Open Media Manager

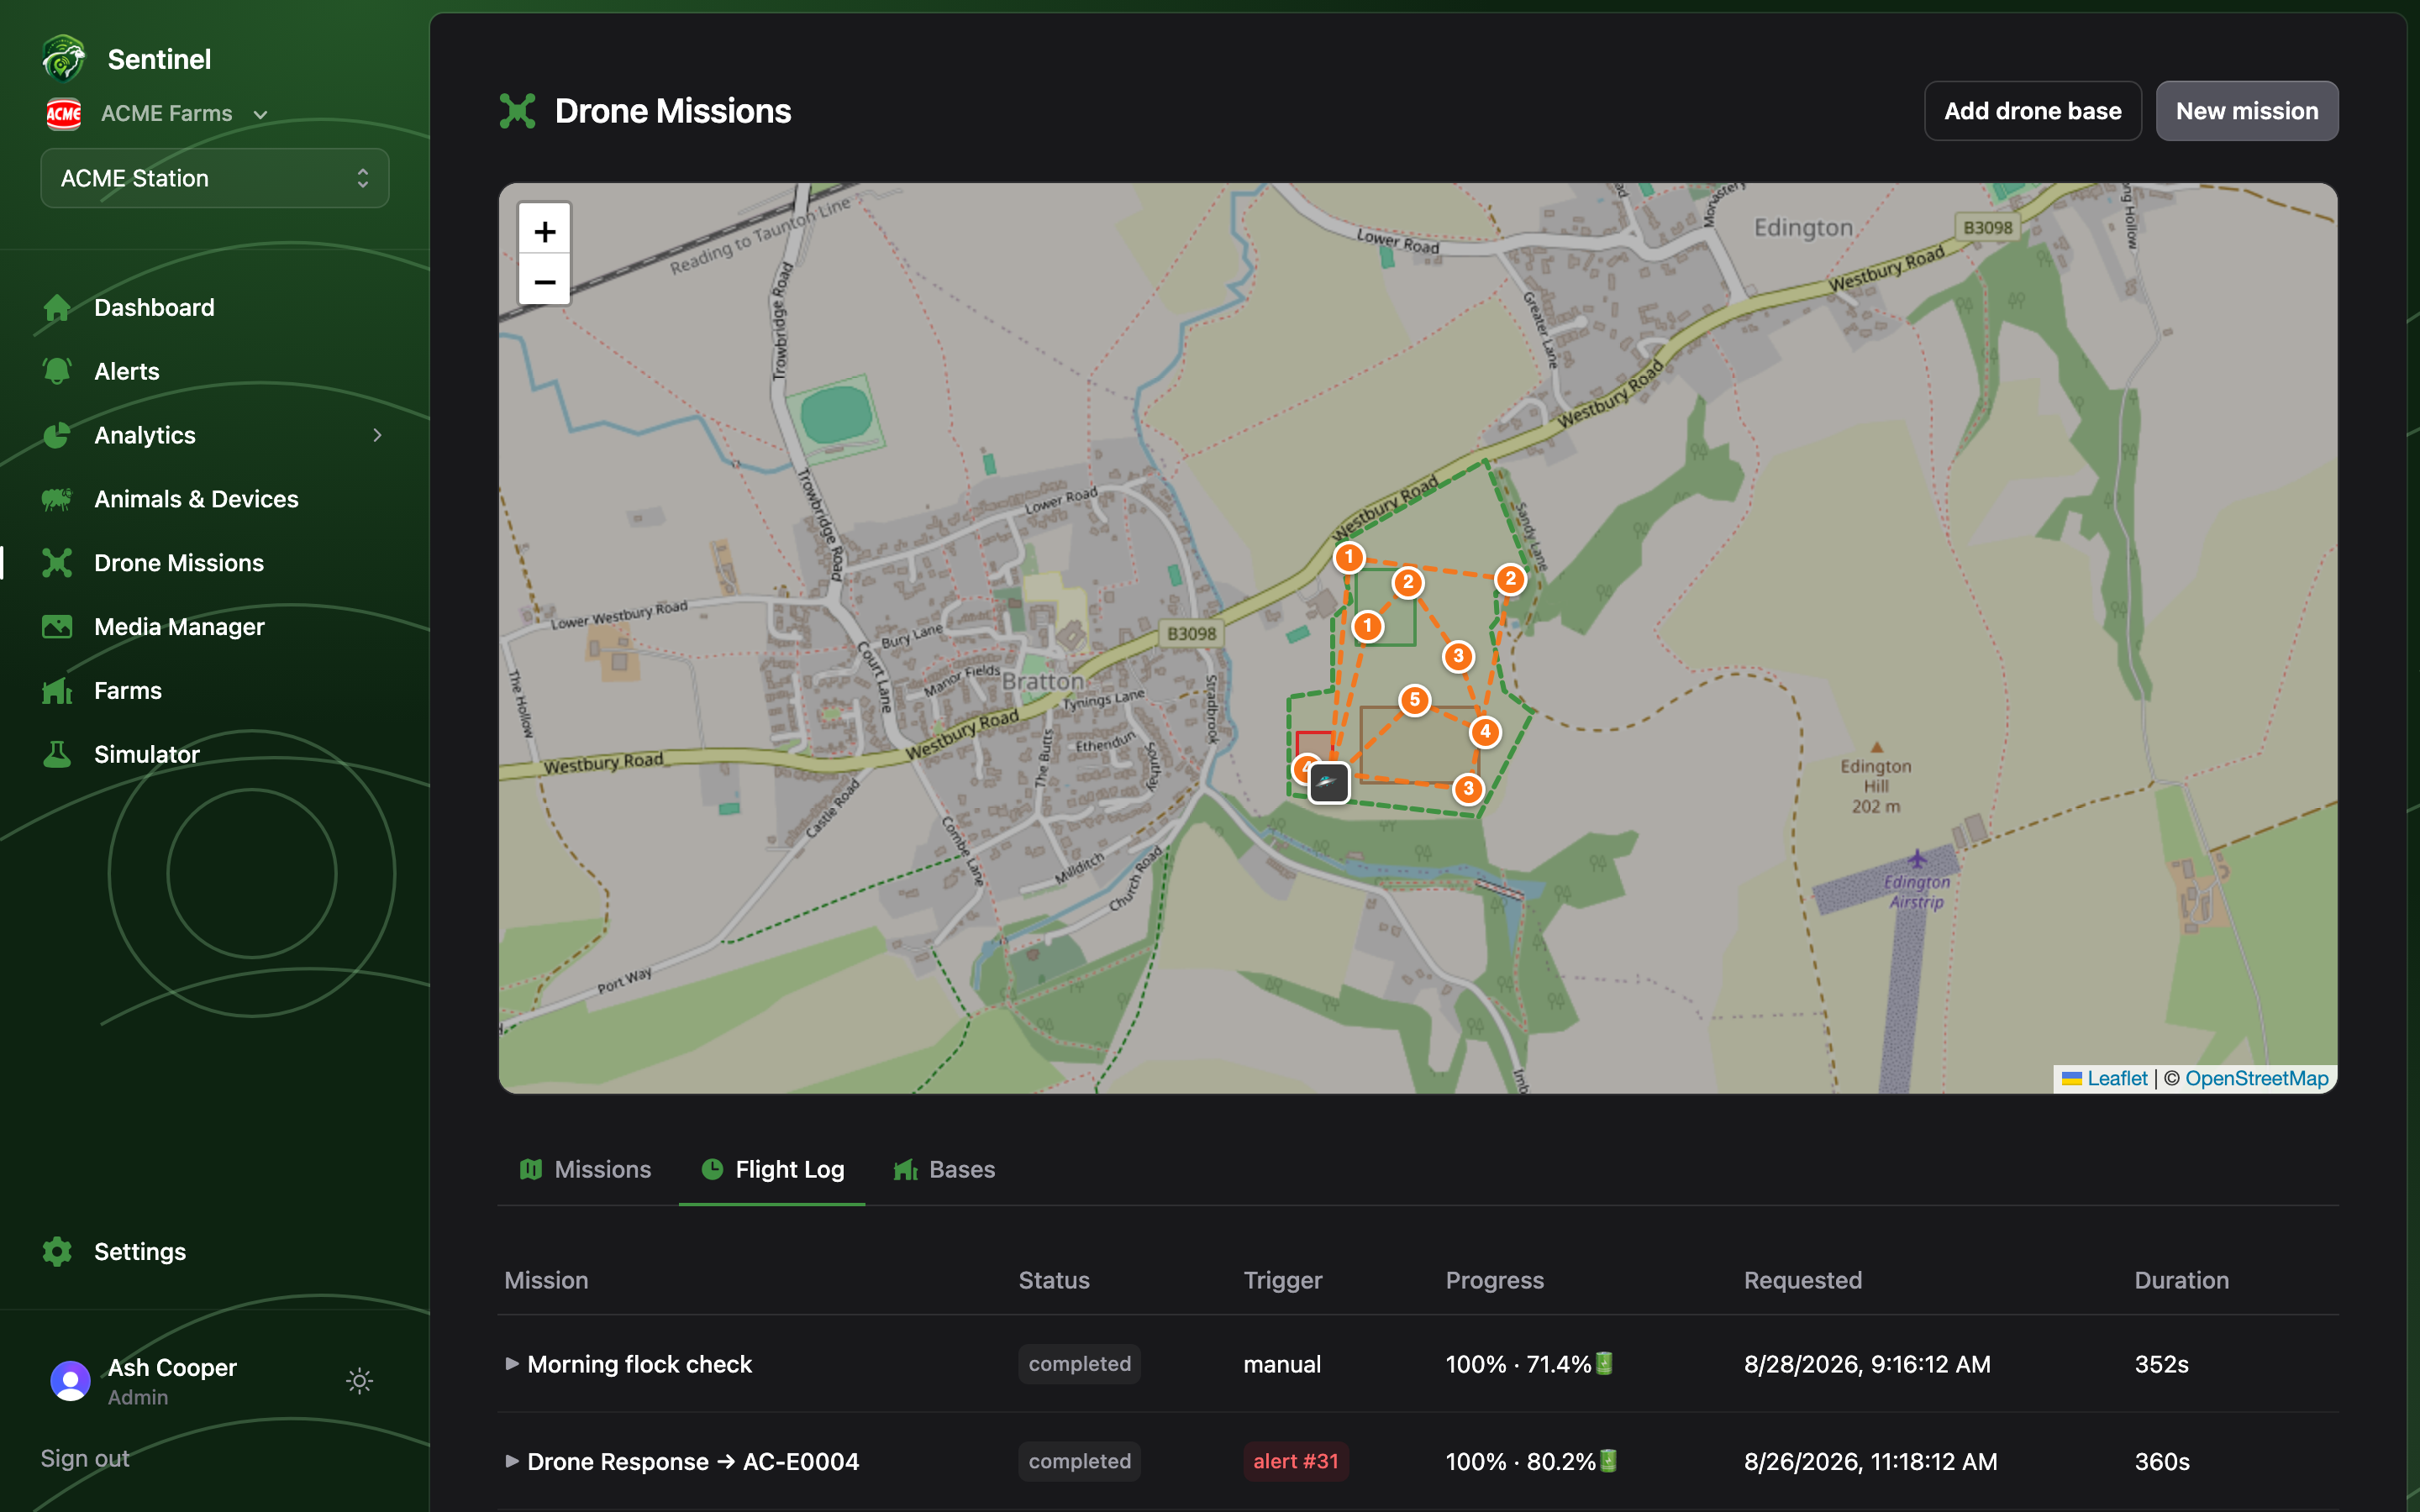click(x=179, y=627)
